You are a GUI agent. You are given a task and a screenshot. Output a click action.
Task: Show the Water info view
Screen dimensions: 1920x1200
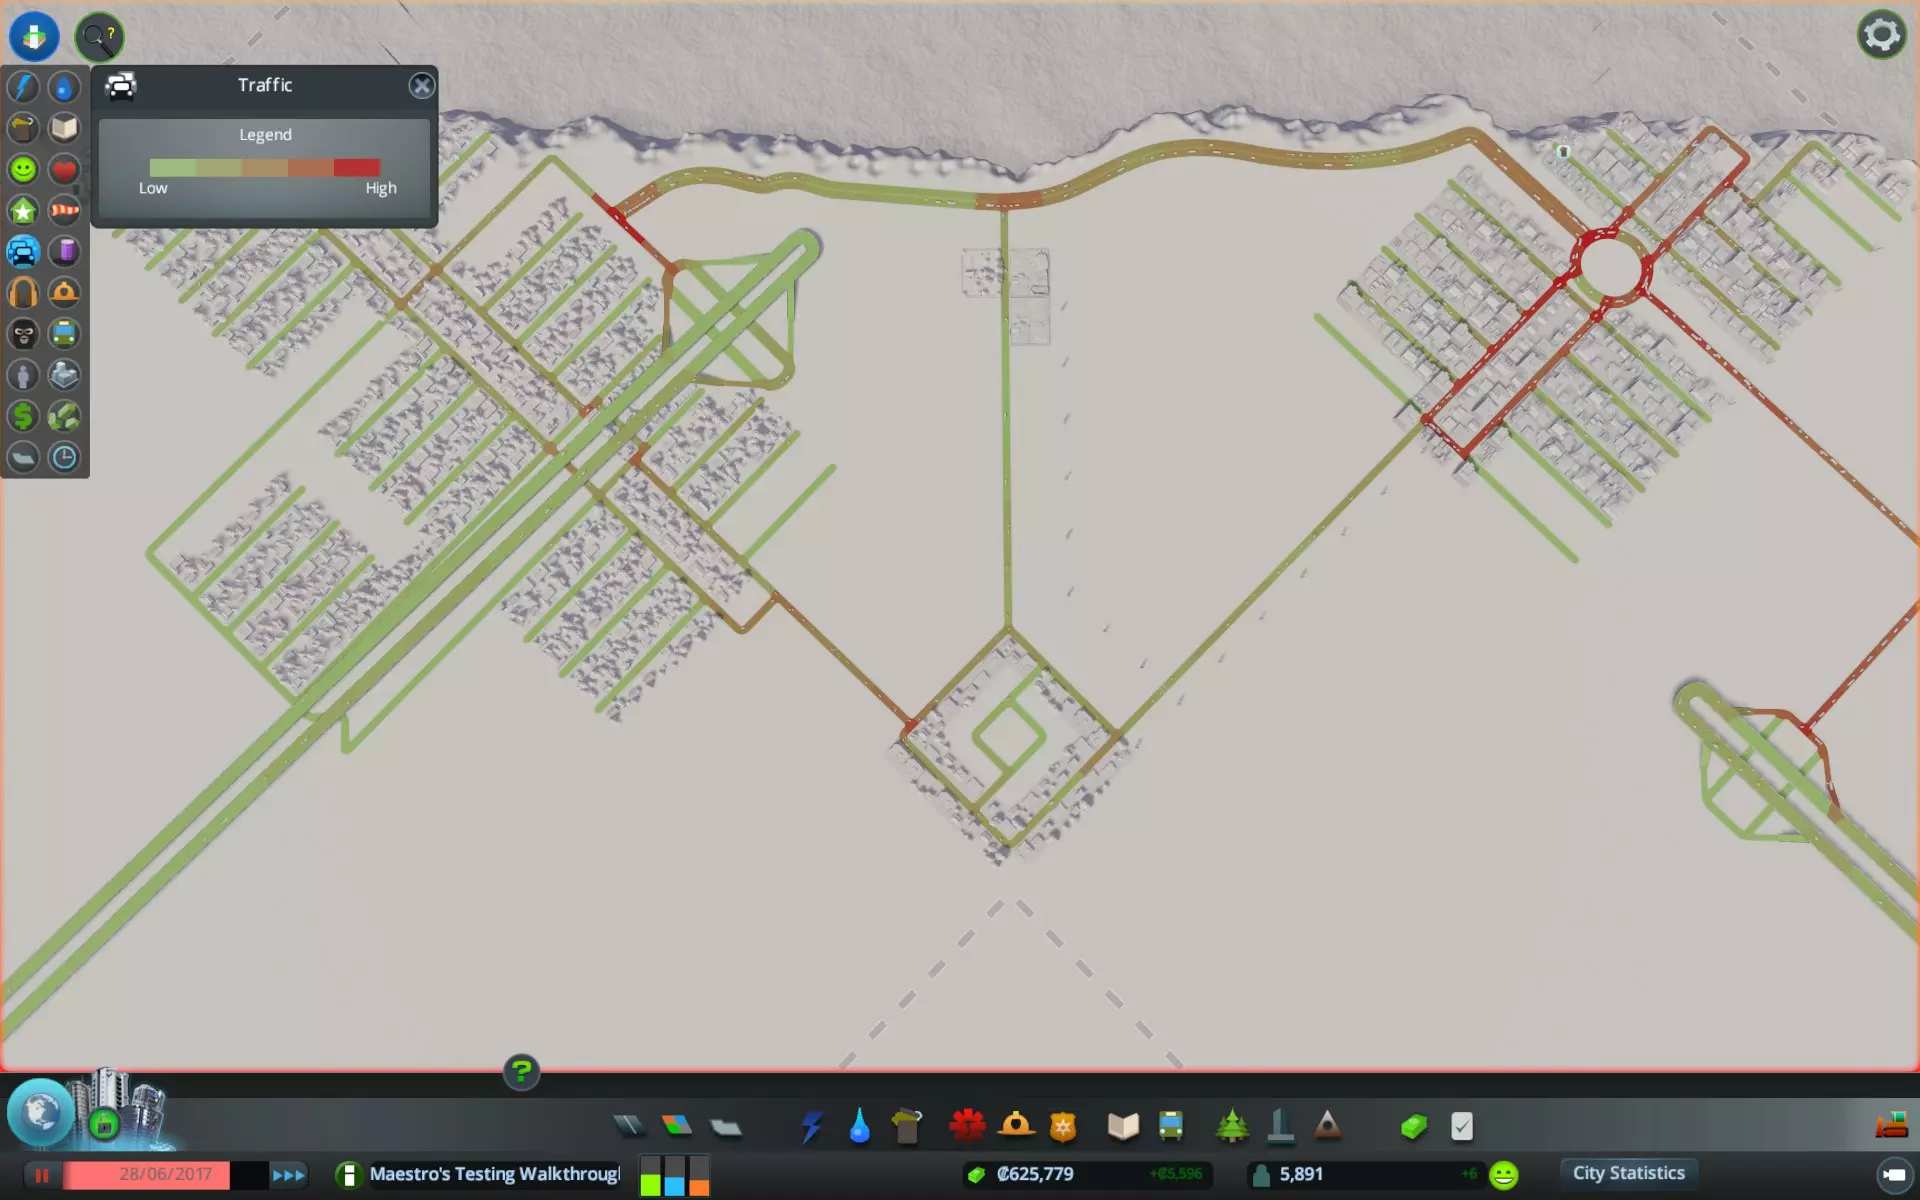pyautogui.click(x=64, y=87)
